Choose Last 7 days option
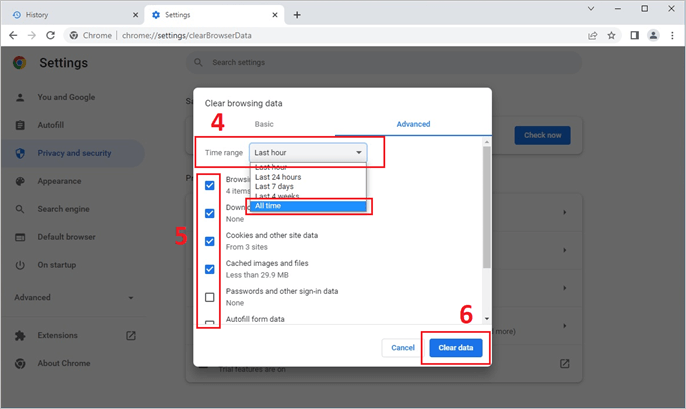Screen dimensions: 686x409 [x=274, y=187]
